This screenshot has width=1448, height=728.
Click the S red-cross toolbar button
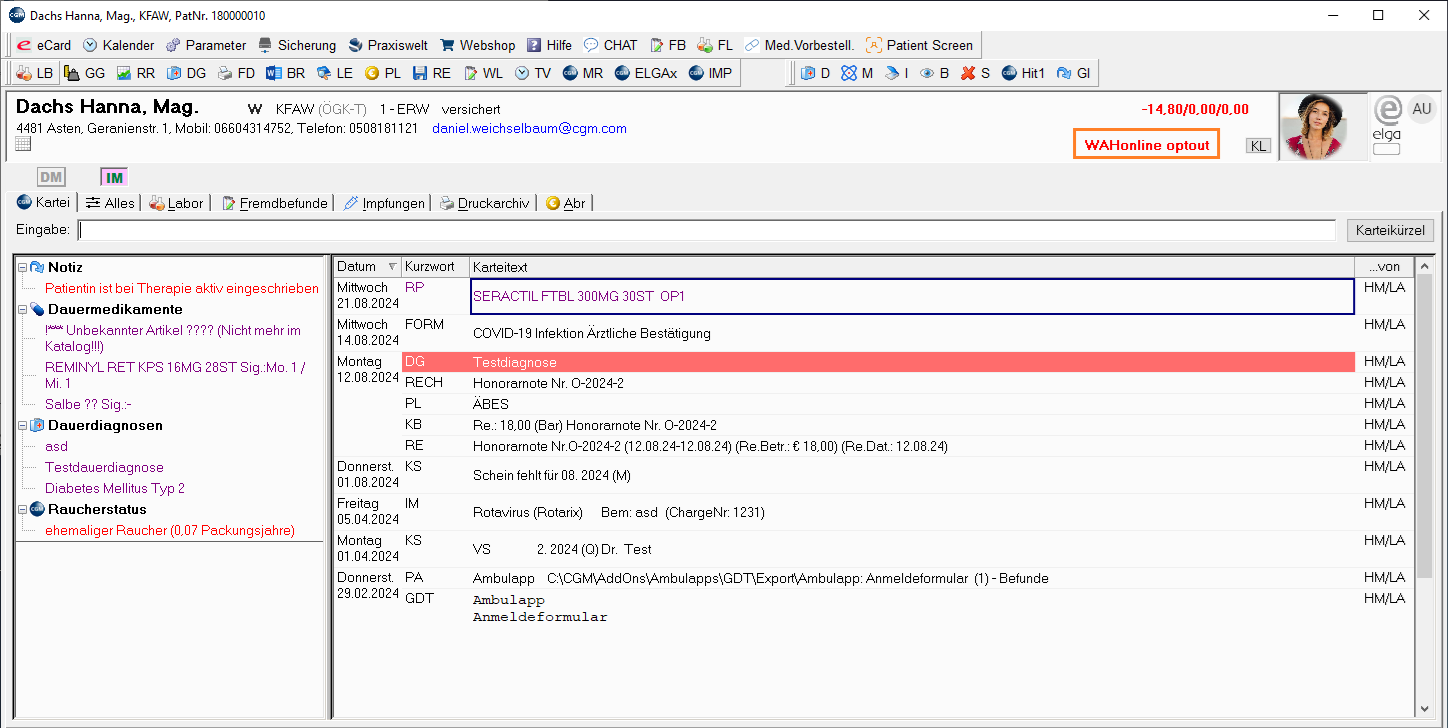975,73
